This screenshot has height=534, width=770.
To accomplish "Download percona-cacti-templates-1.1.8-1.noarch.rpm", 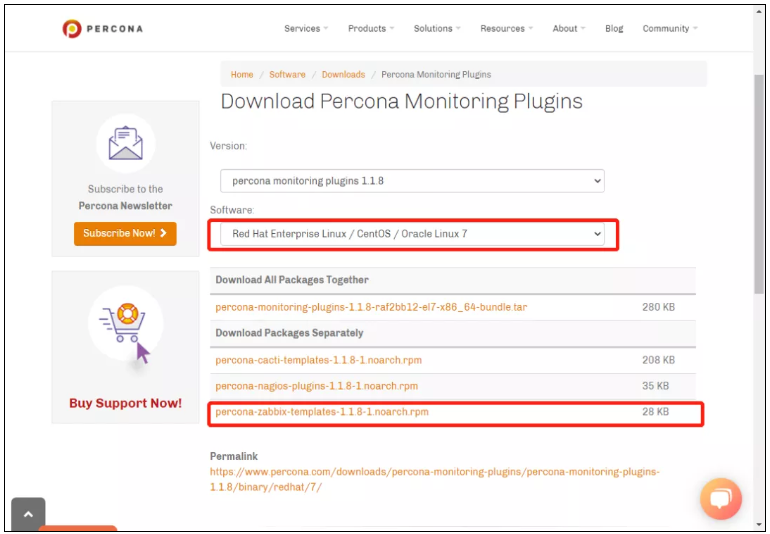I will coord(318,360).
